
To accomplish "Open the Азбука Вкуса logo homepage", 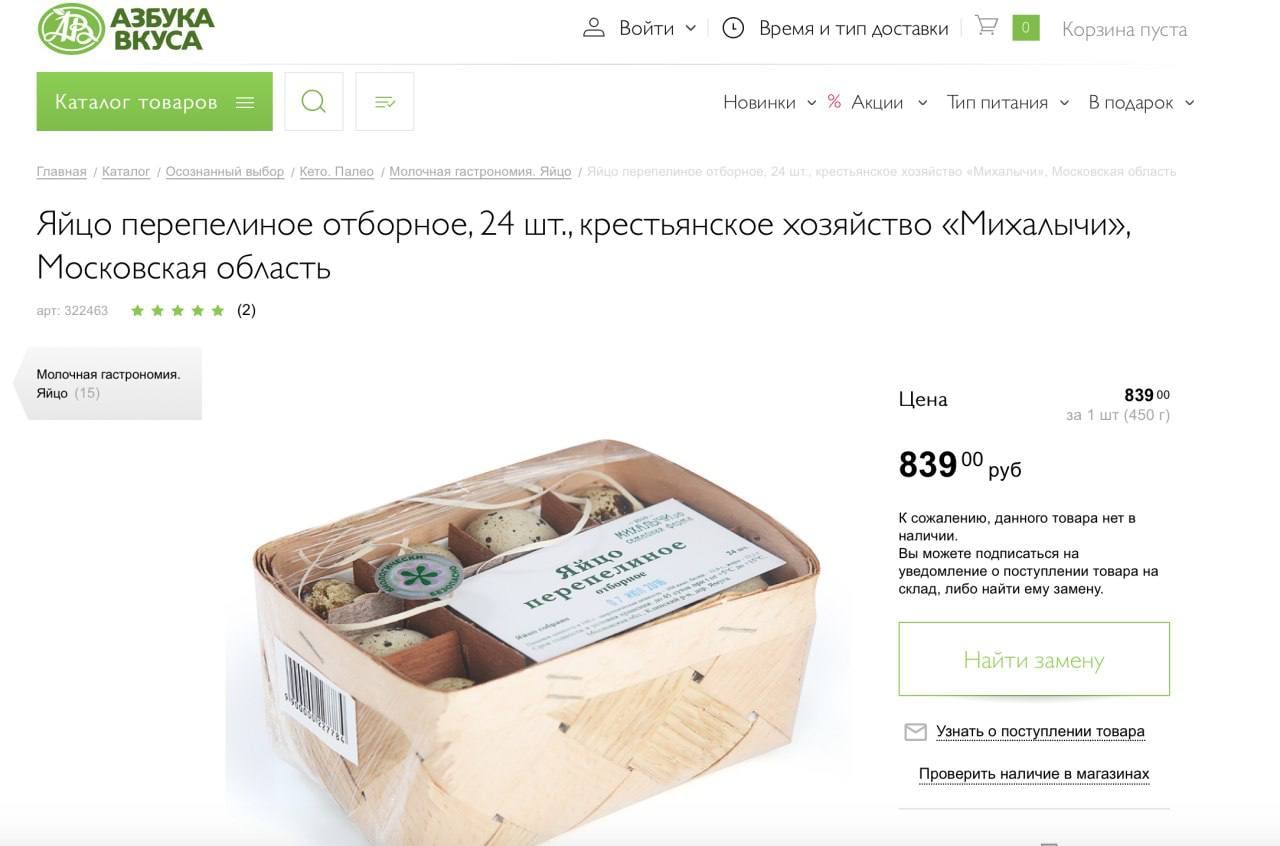I will pyautogui.click(x=126, y=29).
